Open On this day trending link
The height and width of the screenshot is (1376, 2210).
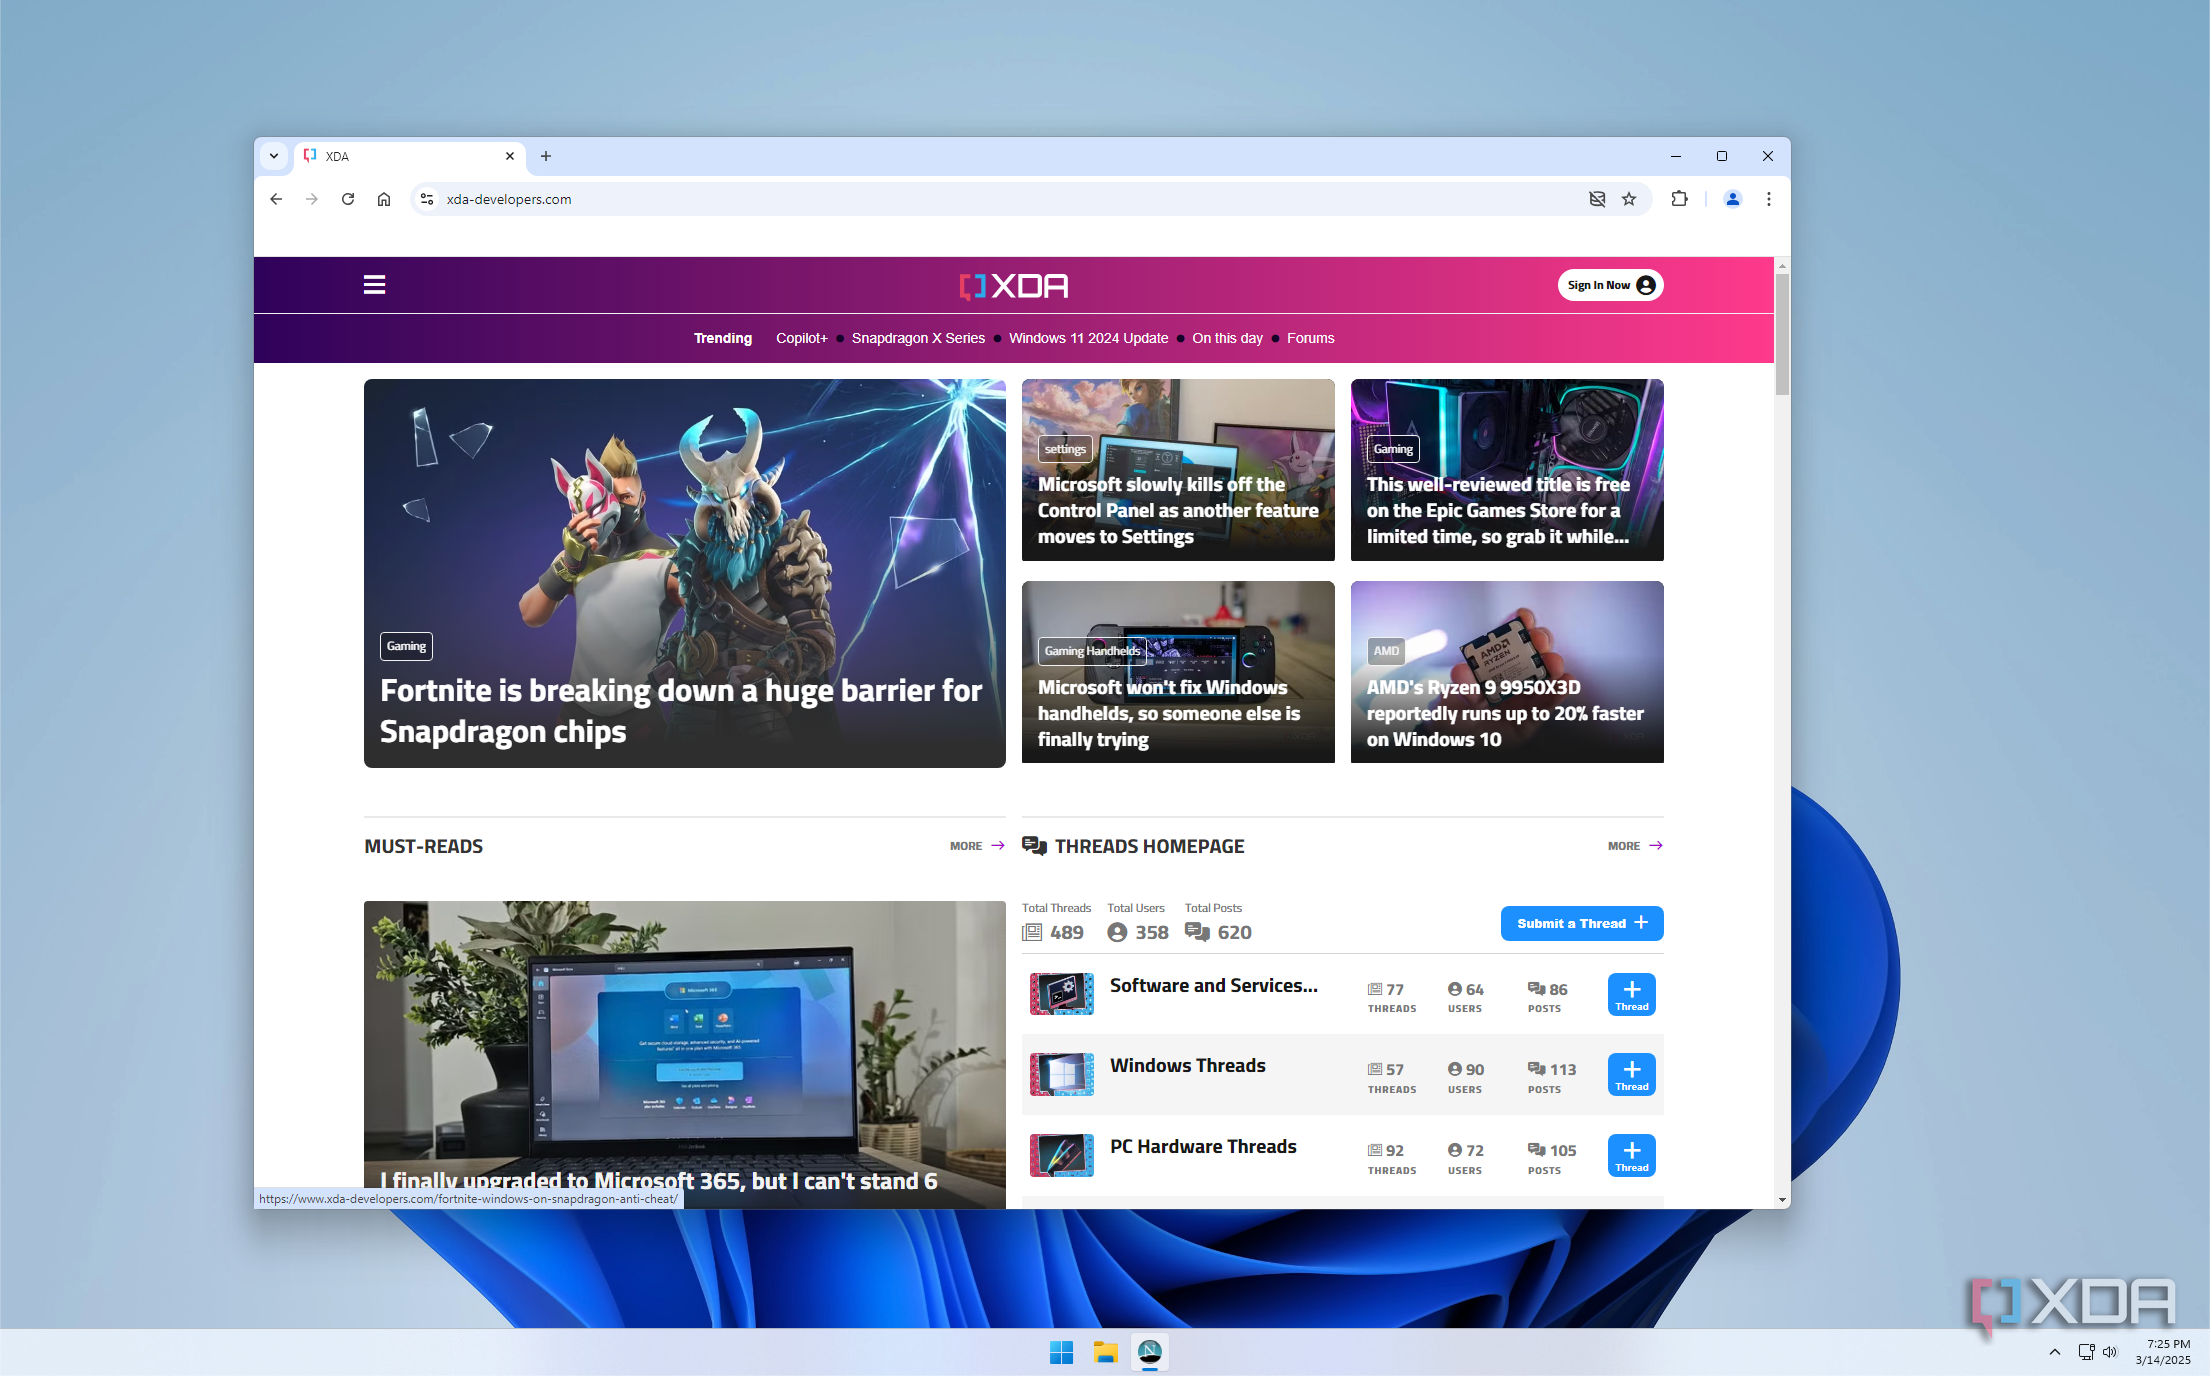click(x=1227, y=338)
